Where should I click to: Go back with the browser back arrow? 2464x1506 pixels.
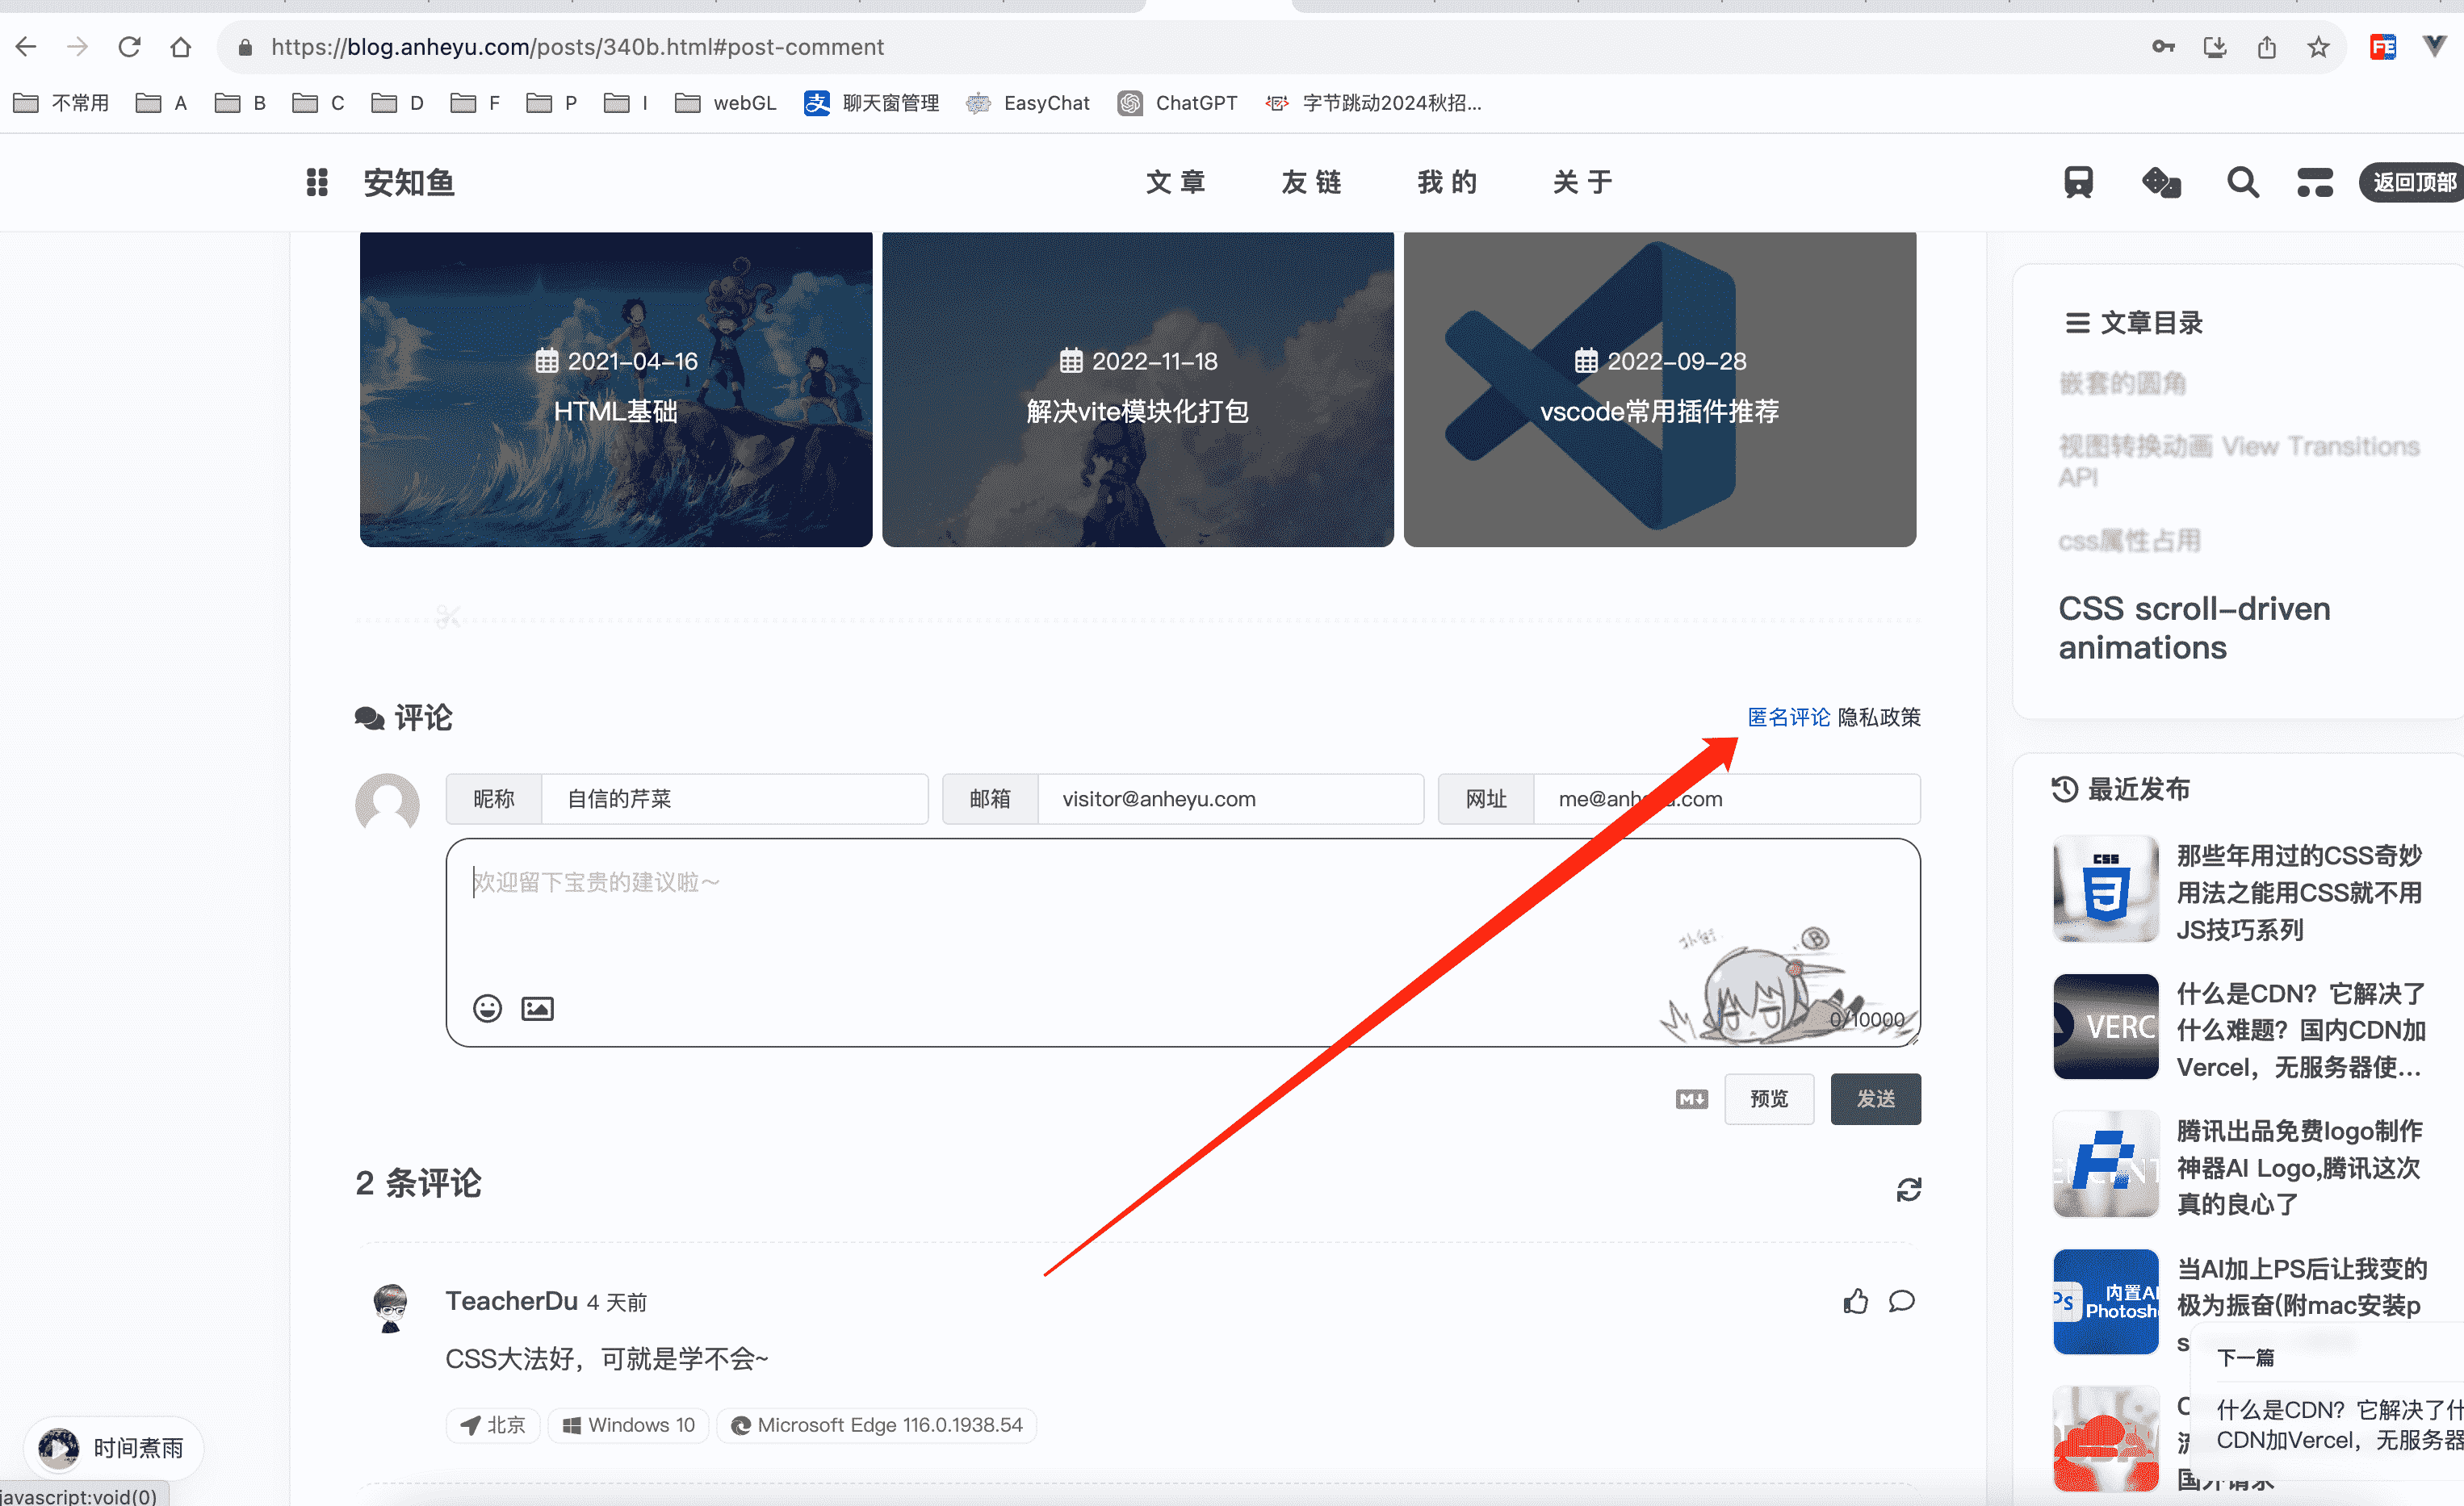(x=26, y=46)
